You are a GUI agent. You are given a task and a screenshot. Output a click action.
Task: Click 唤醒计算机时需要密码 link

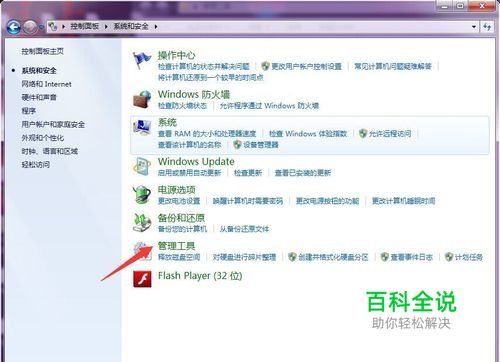point(248,201)
